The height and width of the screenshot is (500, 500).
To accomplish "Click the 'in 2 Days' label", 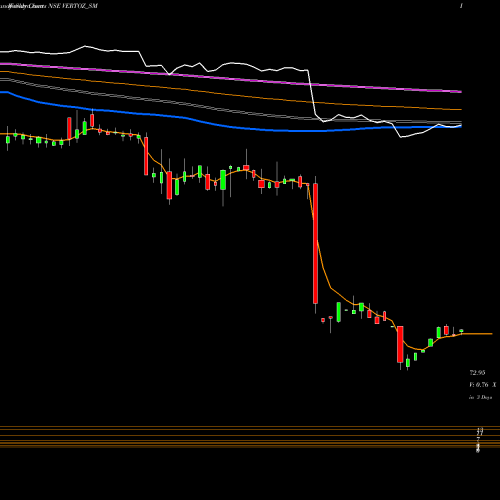I will click(480, 397).
